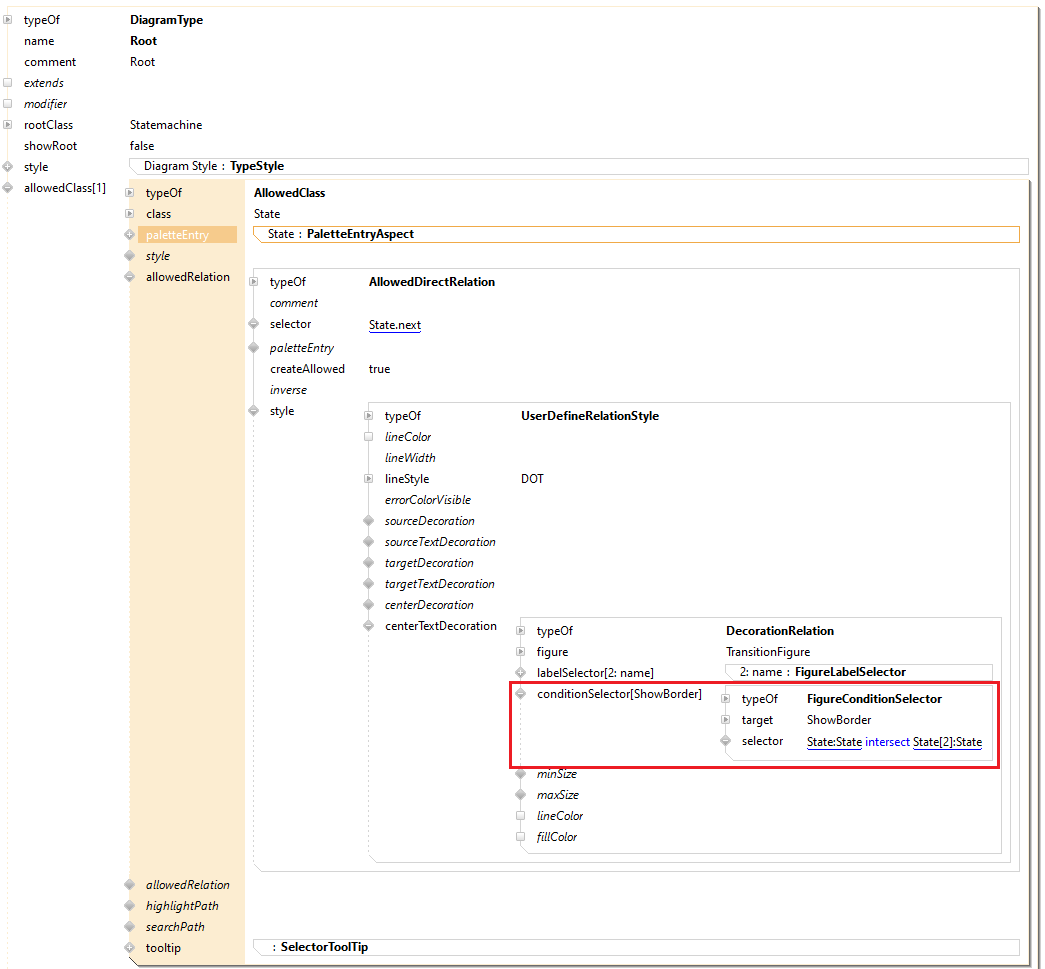Image resolution: width=1045 pixels, height=969 pixels.
Task: Click the intersect link in selector expression
Action: pyautogui.click(x=889, y=741)
